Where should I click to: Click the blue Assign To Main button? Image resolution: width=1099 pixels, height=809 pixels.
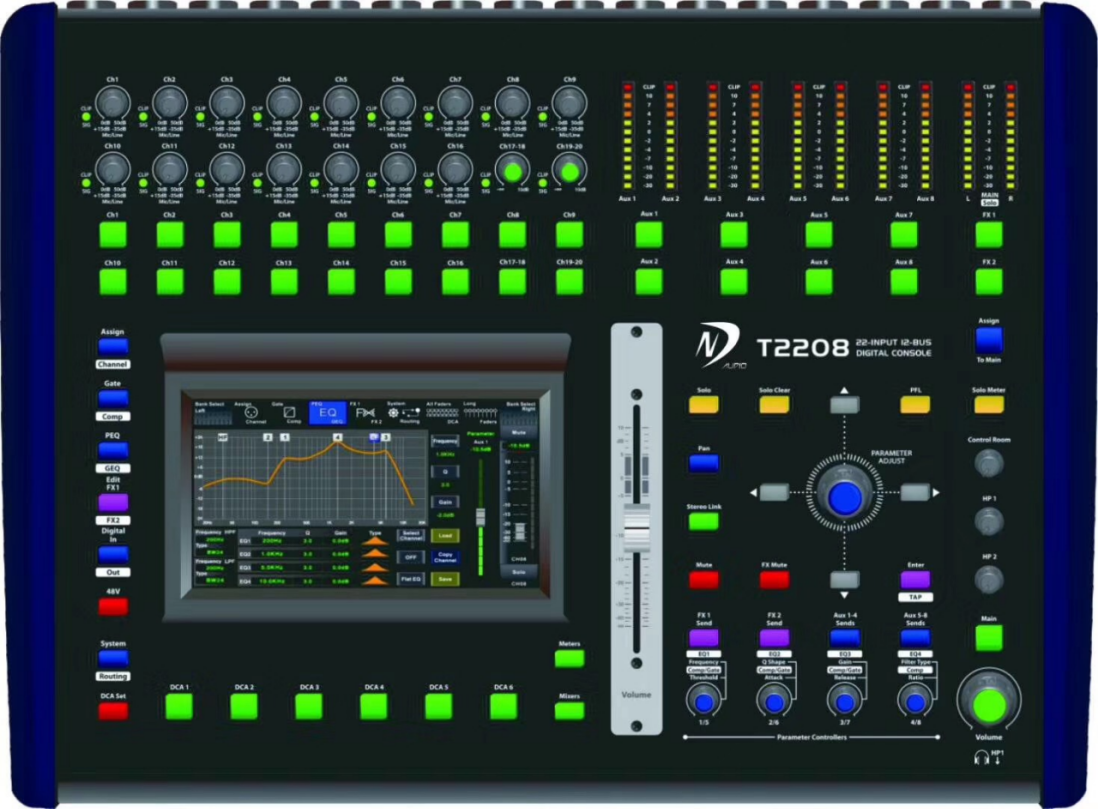(988, 341)
